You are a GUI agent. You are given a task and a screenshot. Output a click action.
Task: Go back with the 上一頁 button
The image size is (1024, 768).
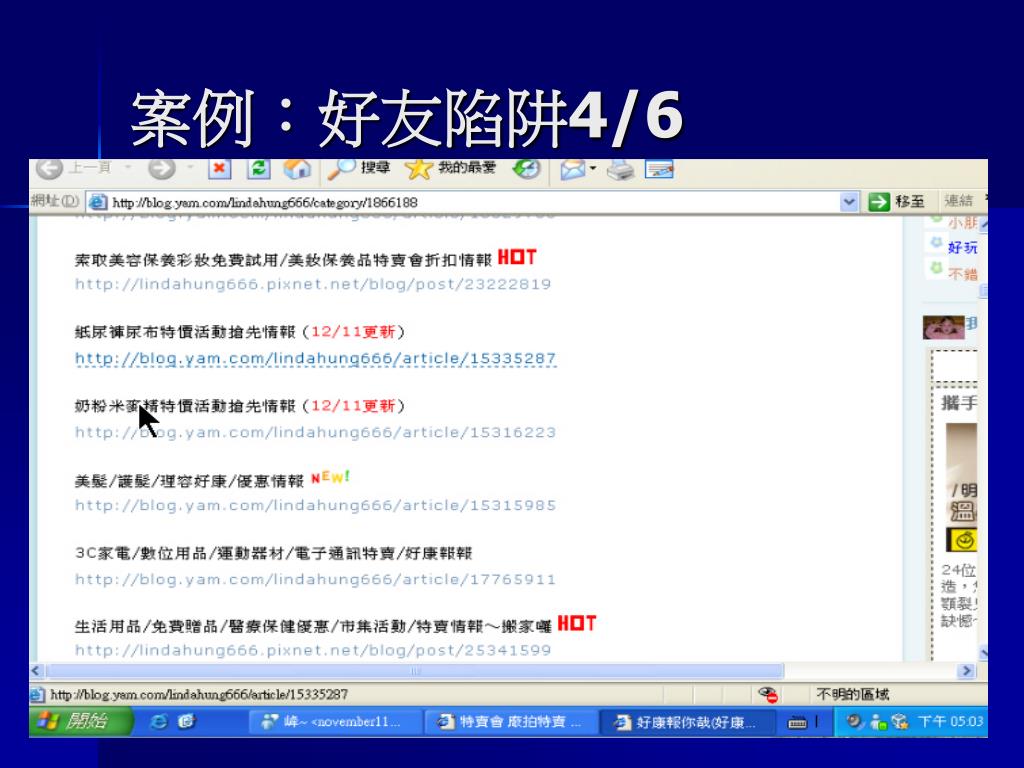coord(73,168)
